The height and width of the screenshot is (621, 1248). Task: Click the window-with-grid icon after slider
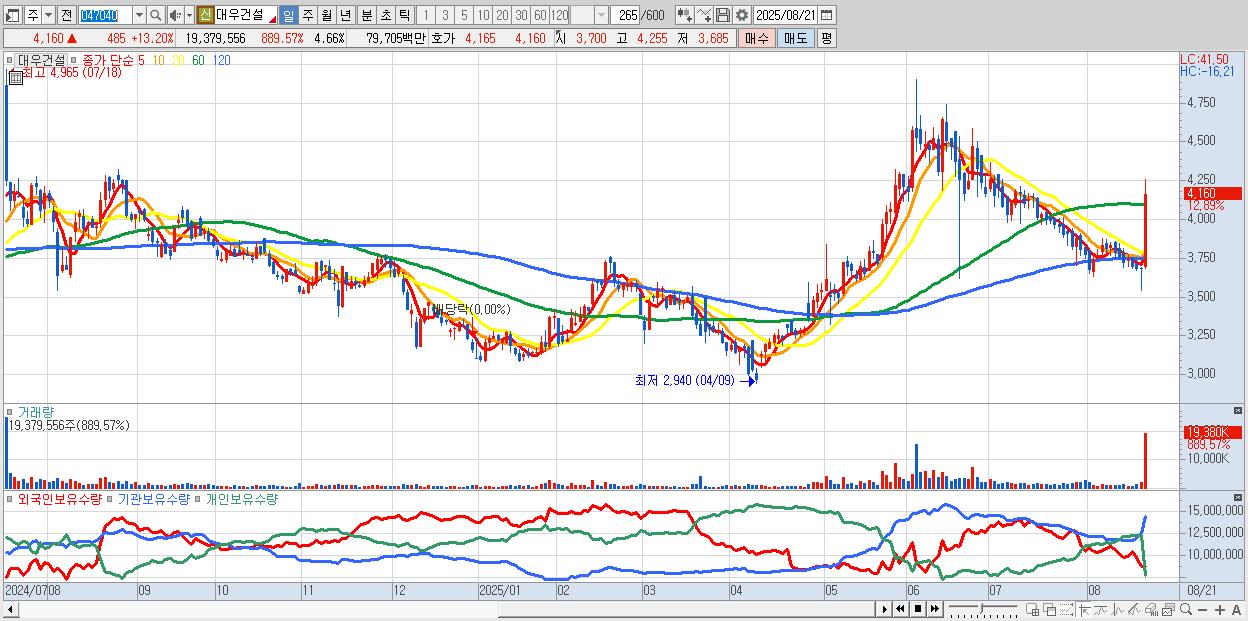pos(1033,609)
